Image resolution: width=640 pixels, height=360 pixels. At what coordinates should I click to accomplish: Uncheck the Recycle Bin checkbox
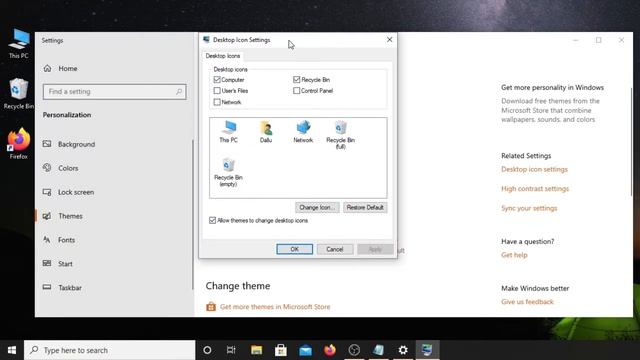[297, 80]
